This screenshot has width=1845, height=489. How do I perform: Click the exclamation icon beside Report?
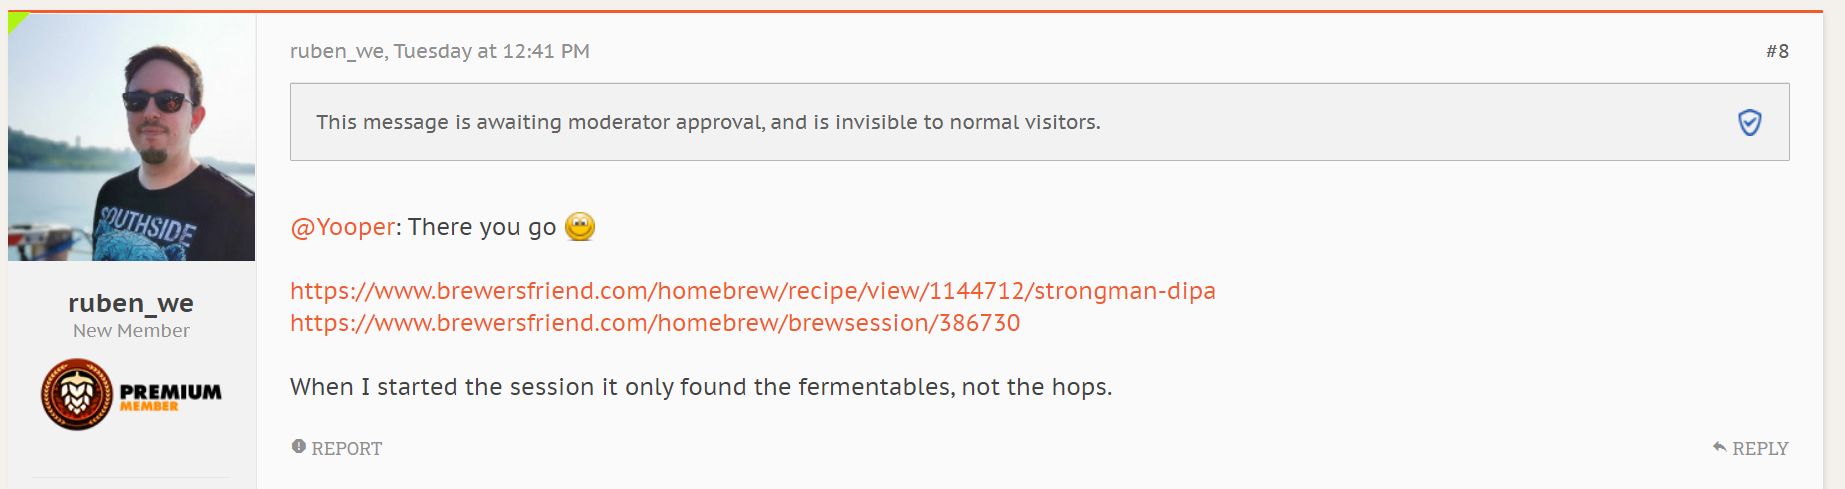pyautogui.click(x=298, y=447)
